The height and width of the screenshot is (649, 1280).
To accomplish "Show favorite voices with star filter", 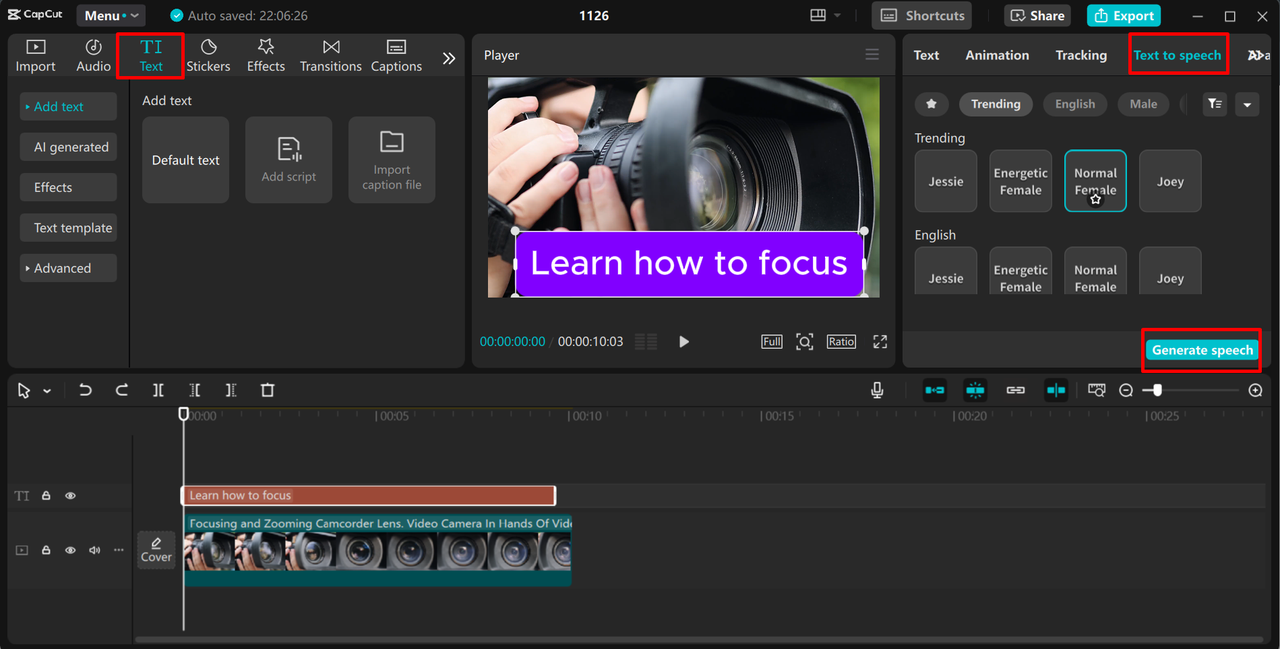I will 932,104.
